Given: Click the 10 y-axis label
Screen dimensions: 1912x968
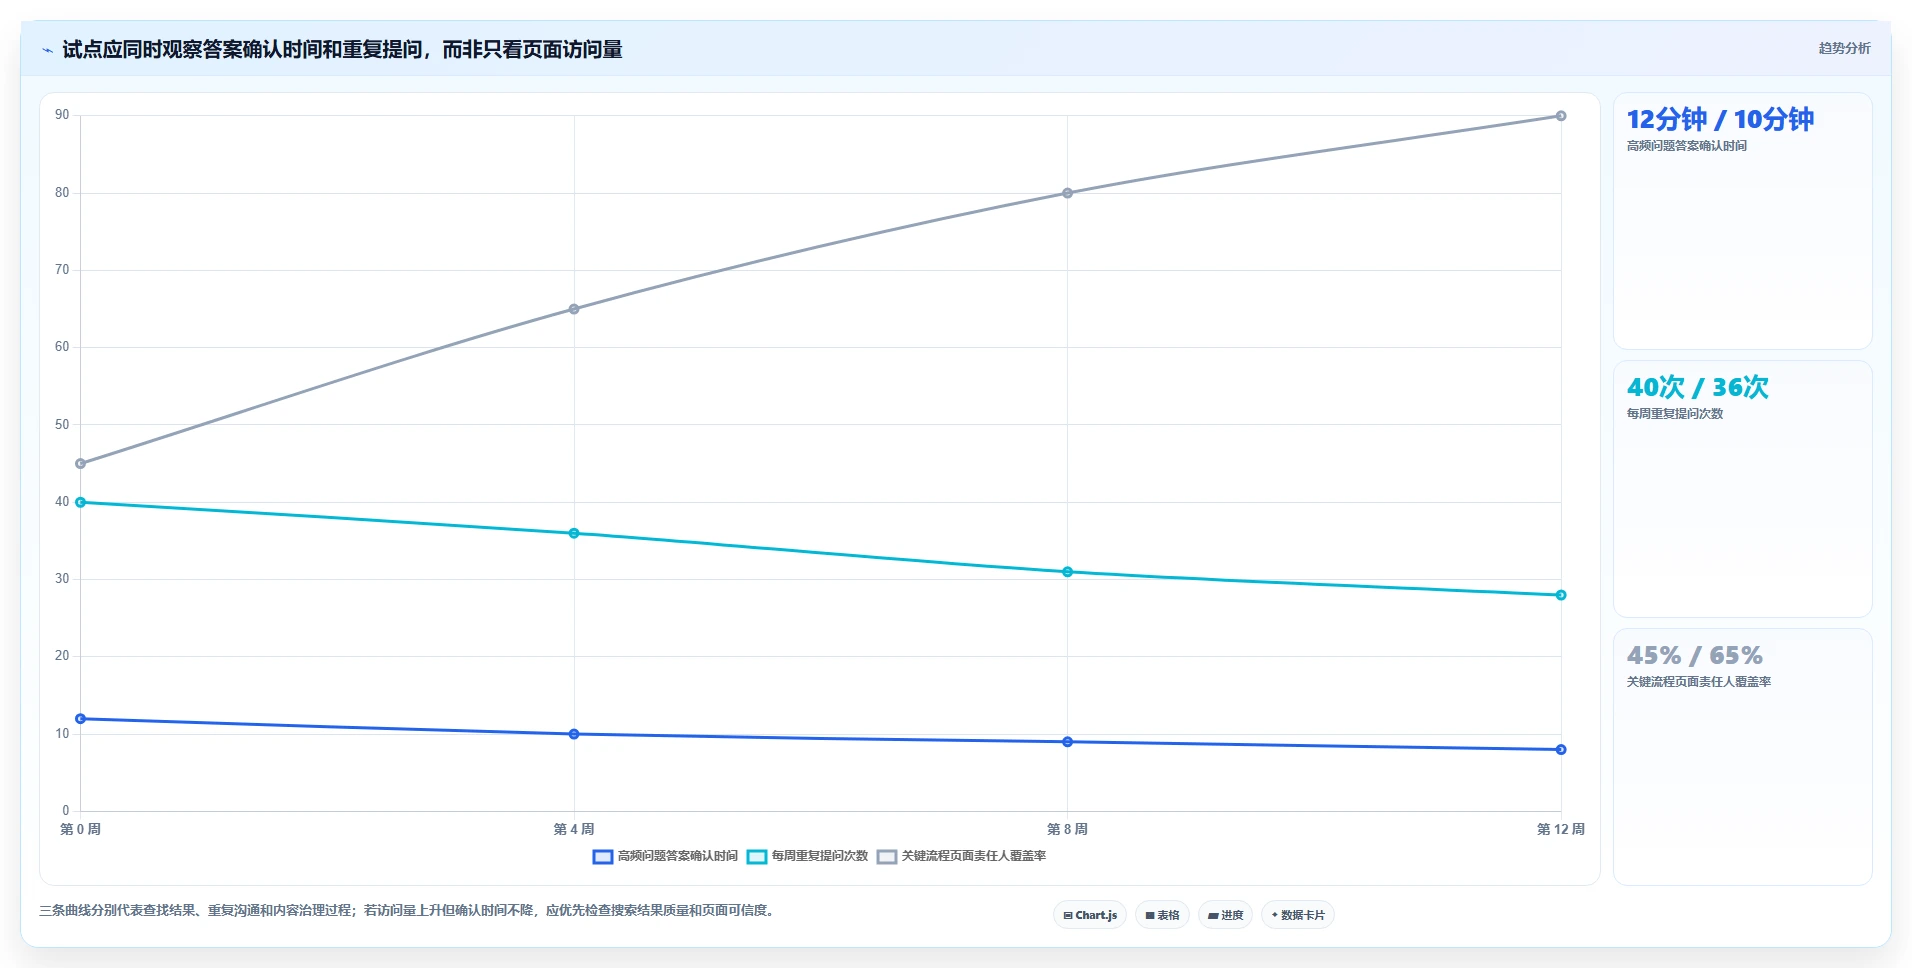Looking at the screenshot, I should 62,734.
